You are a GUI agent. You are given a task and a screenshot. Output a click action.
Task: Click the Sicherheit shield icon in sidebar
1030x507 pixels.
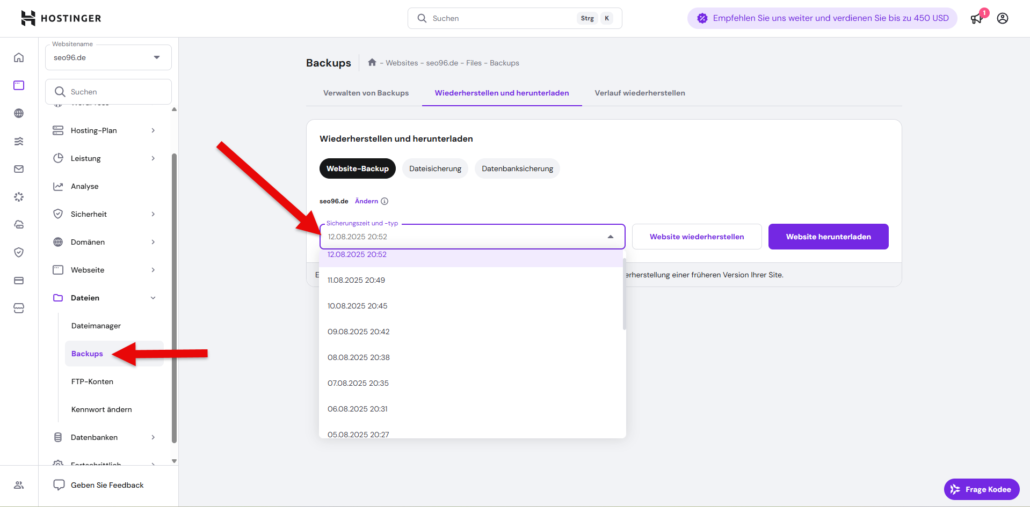(58, 214)
